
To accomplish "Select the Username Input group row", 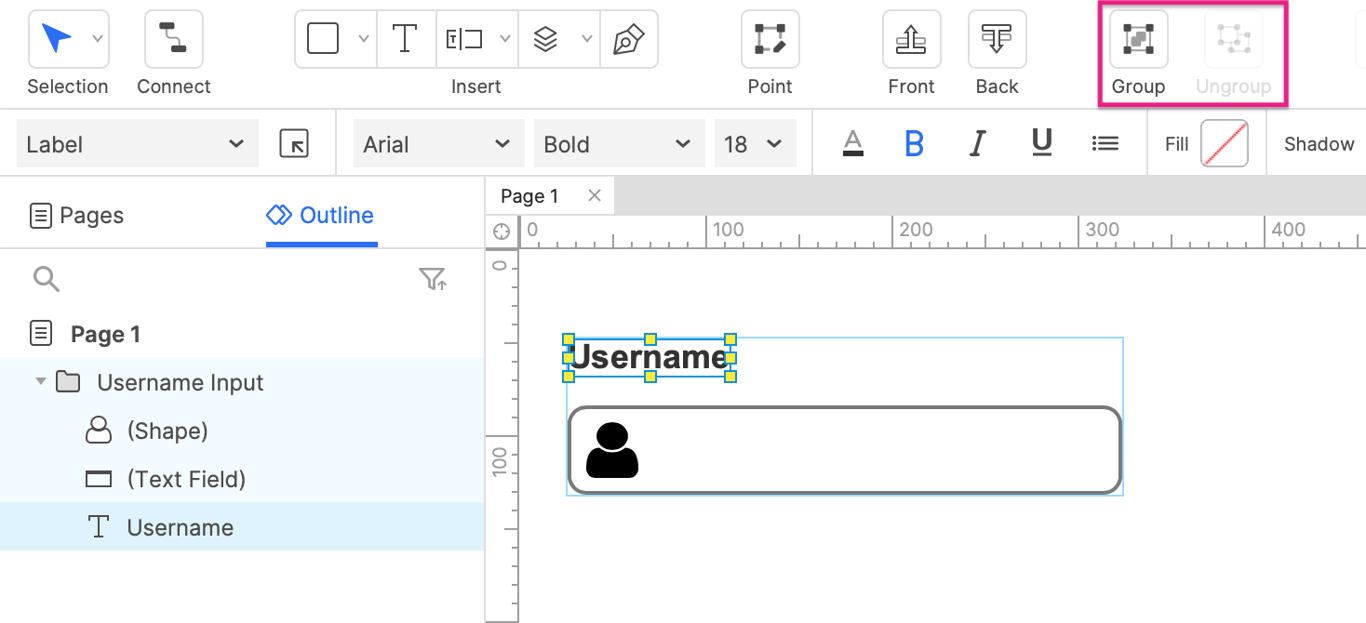I will coord(242,382).
